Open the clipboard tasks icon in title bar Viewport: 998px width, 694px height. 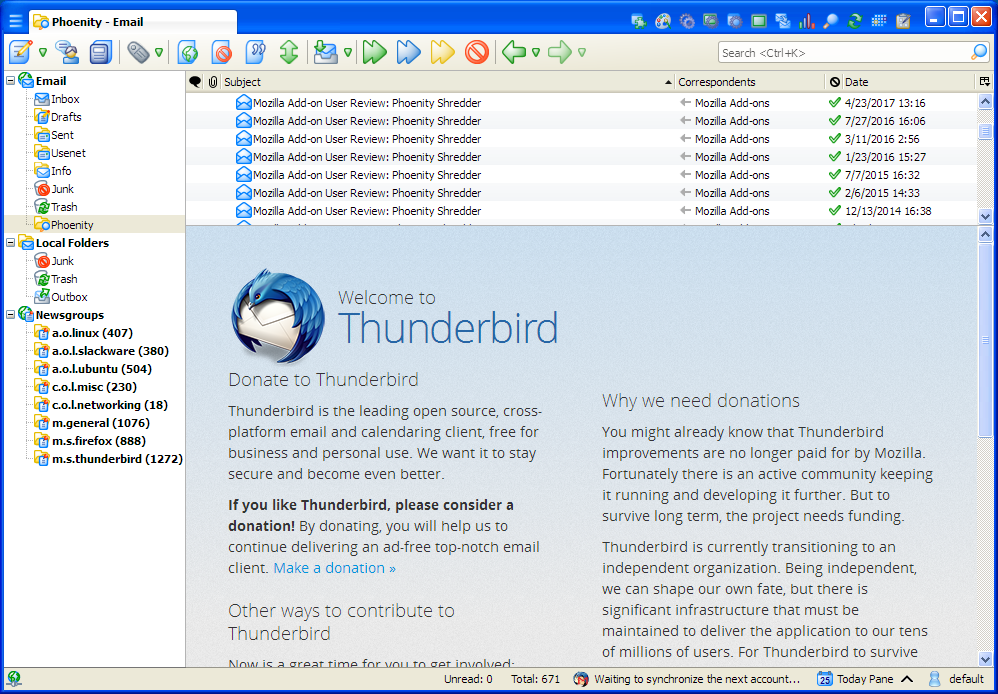903,22
